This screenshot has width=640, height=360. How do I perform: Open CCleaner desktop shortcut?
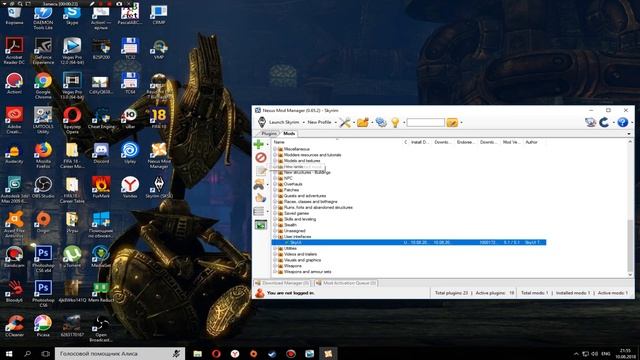(x=14, y=326)
